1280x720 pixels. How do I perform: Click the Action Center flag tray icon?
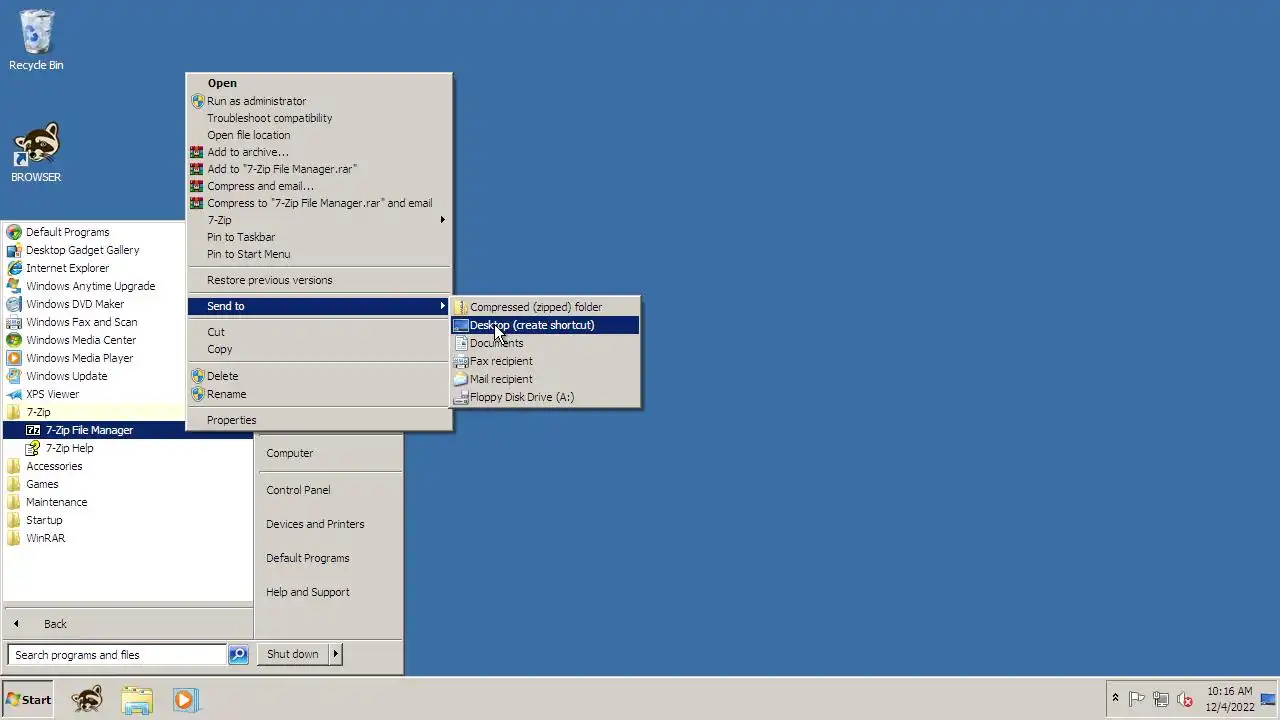[1137, 699]
